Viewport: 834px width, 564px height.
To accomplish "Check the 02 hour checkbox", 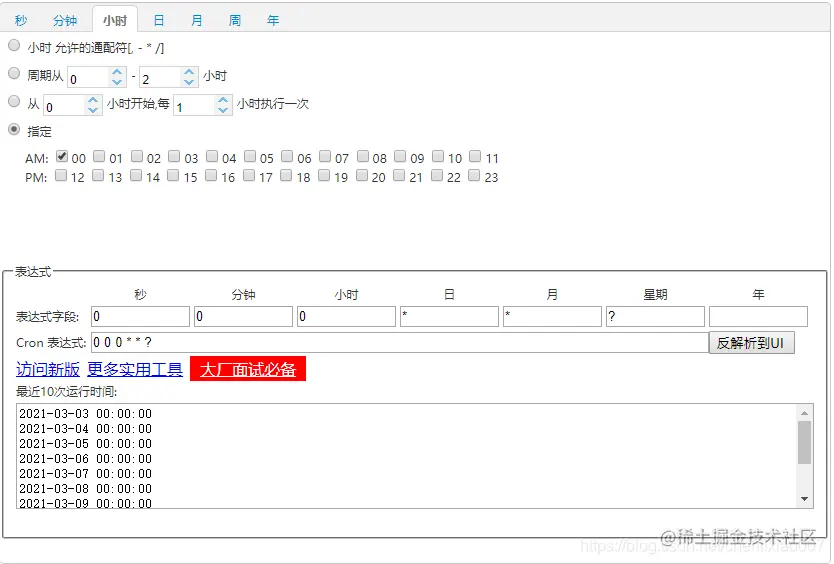I will 137,156.
